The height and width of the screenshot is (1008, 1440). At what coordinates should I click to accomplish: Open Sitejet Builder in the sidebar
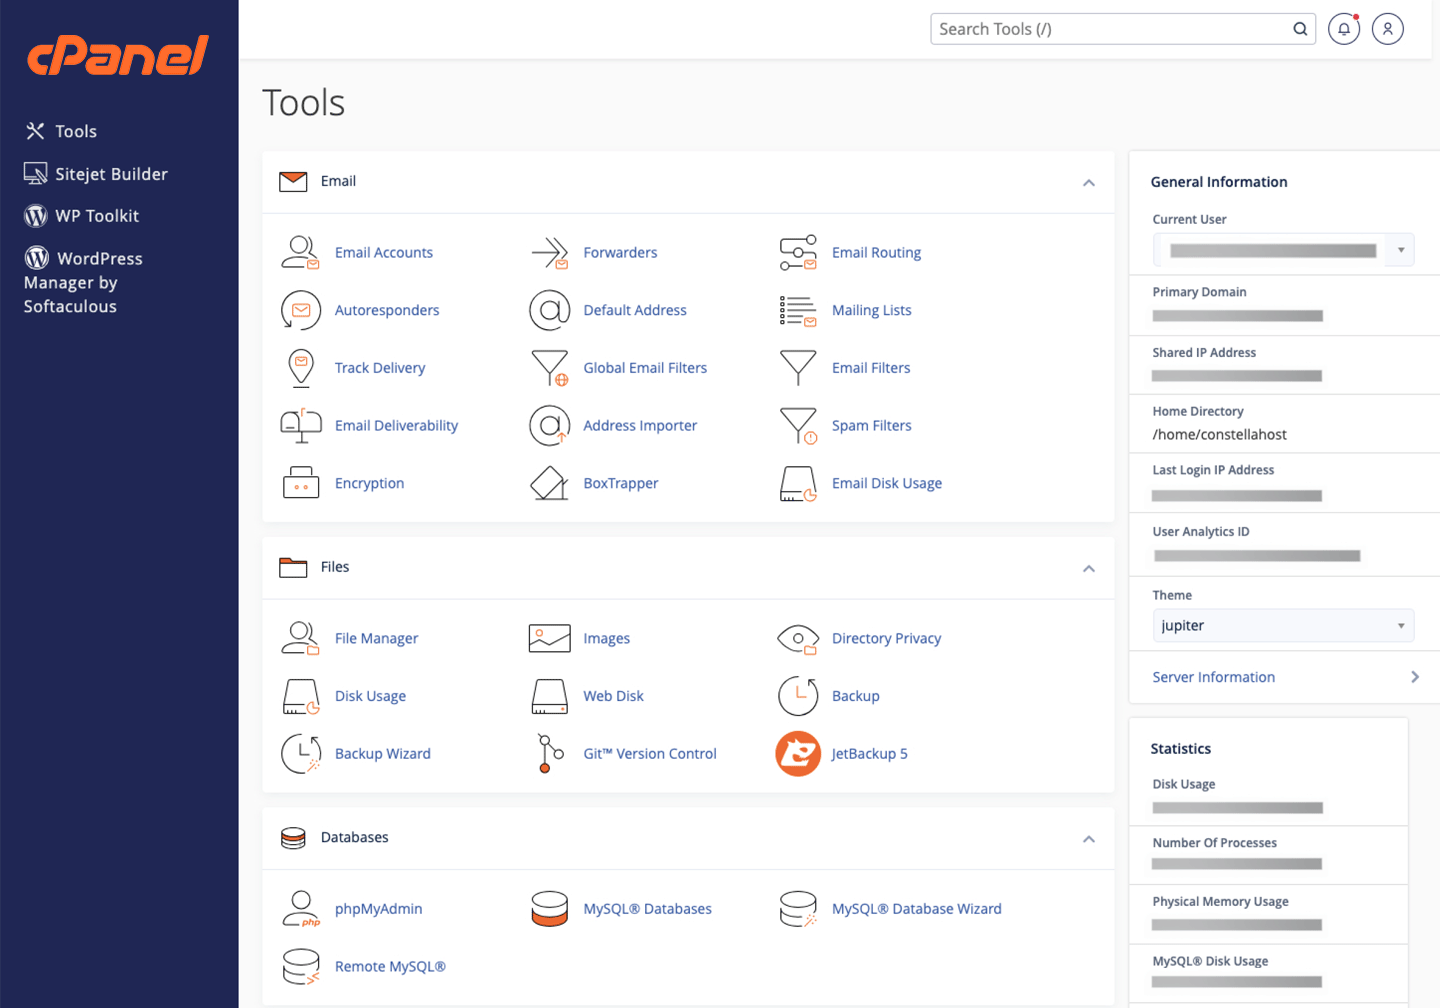point(96,174)
